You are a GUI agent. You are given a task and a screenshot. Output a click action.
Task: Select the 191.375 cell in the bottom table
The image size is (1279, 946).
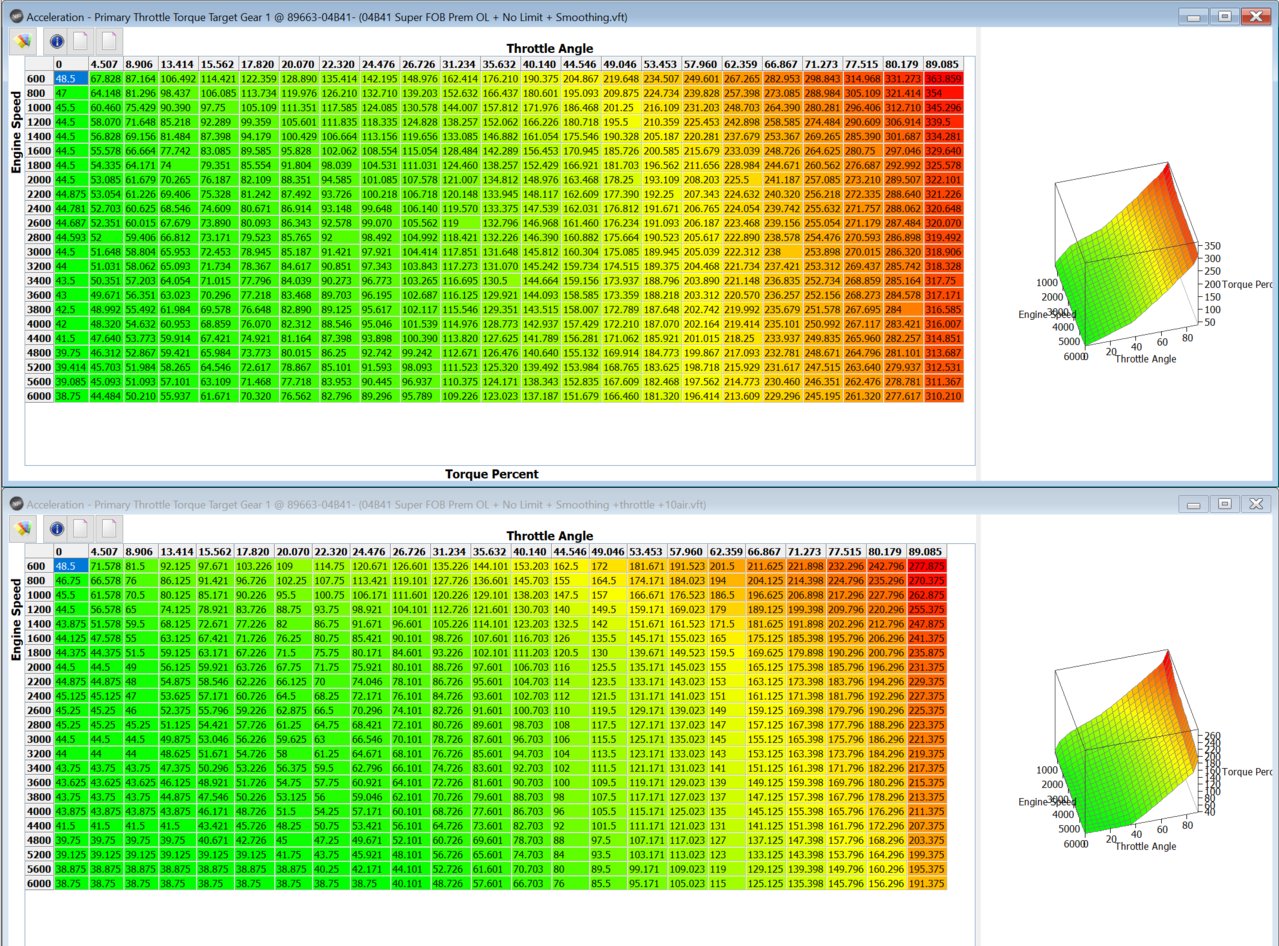coord(927,884)
